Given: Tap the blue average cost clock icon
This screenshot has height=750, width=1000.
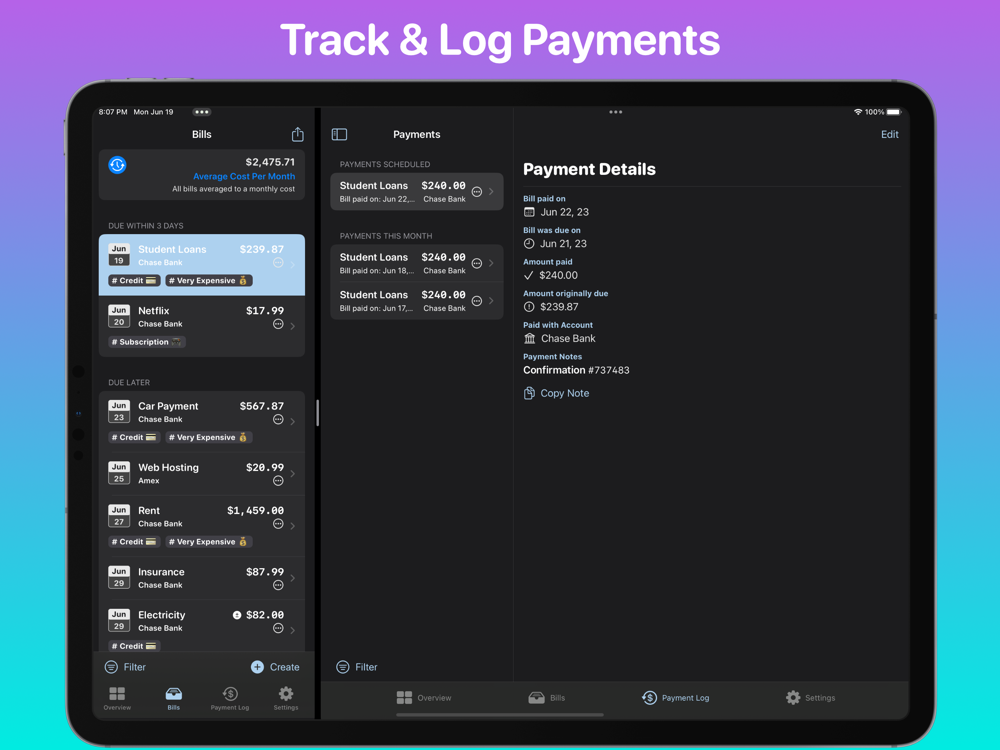Looking at the screenshot, I should (117, 165).
